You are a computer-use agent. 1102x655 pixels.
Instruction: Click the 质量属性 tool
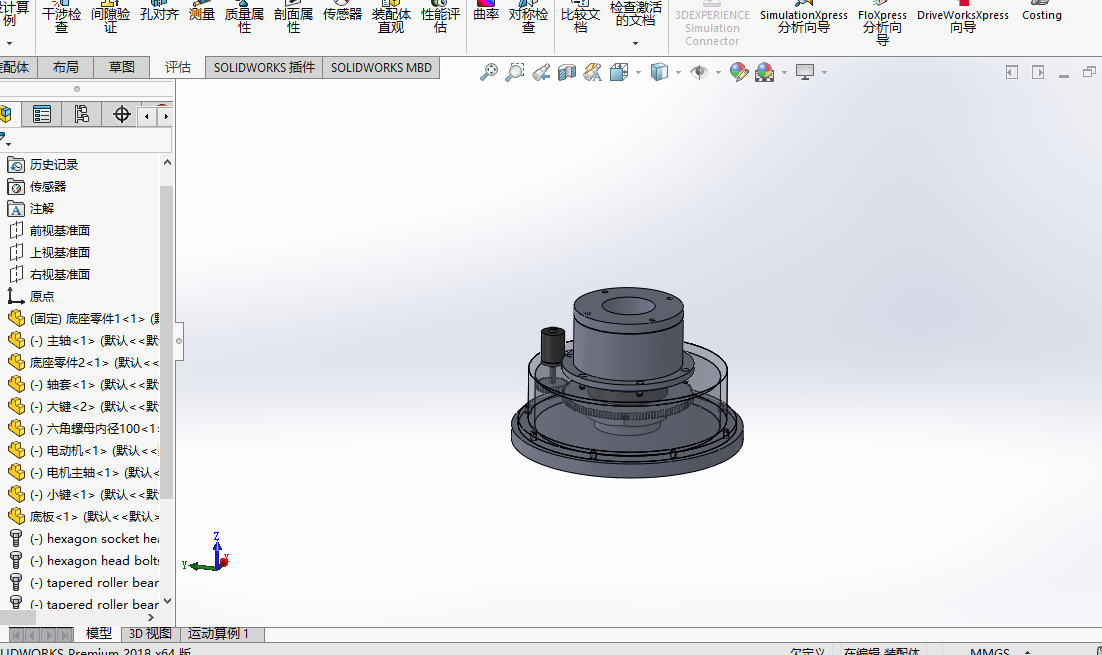244,15
